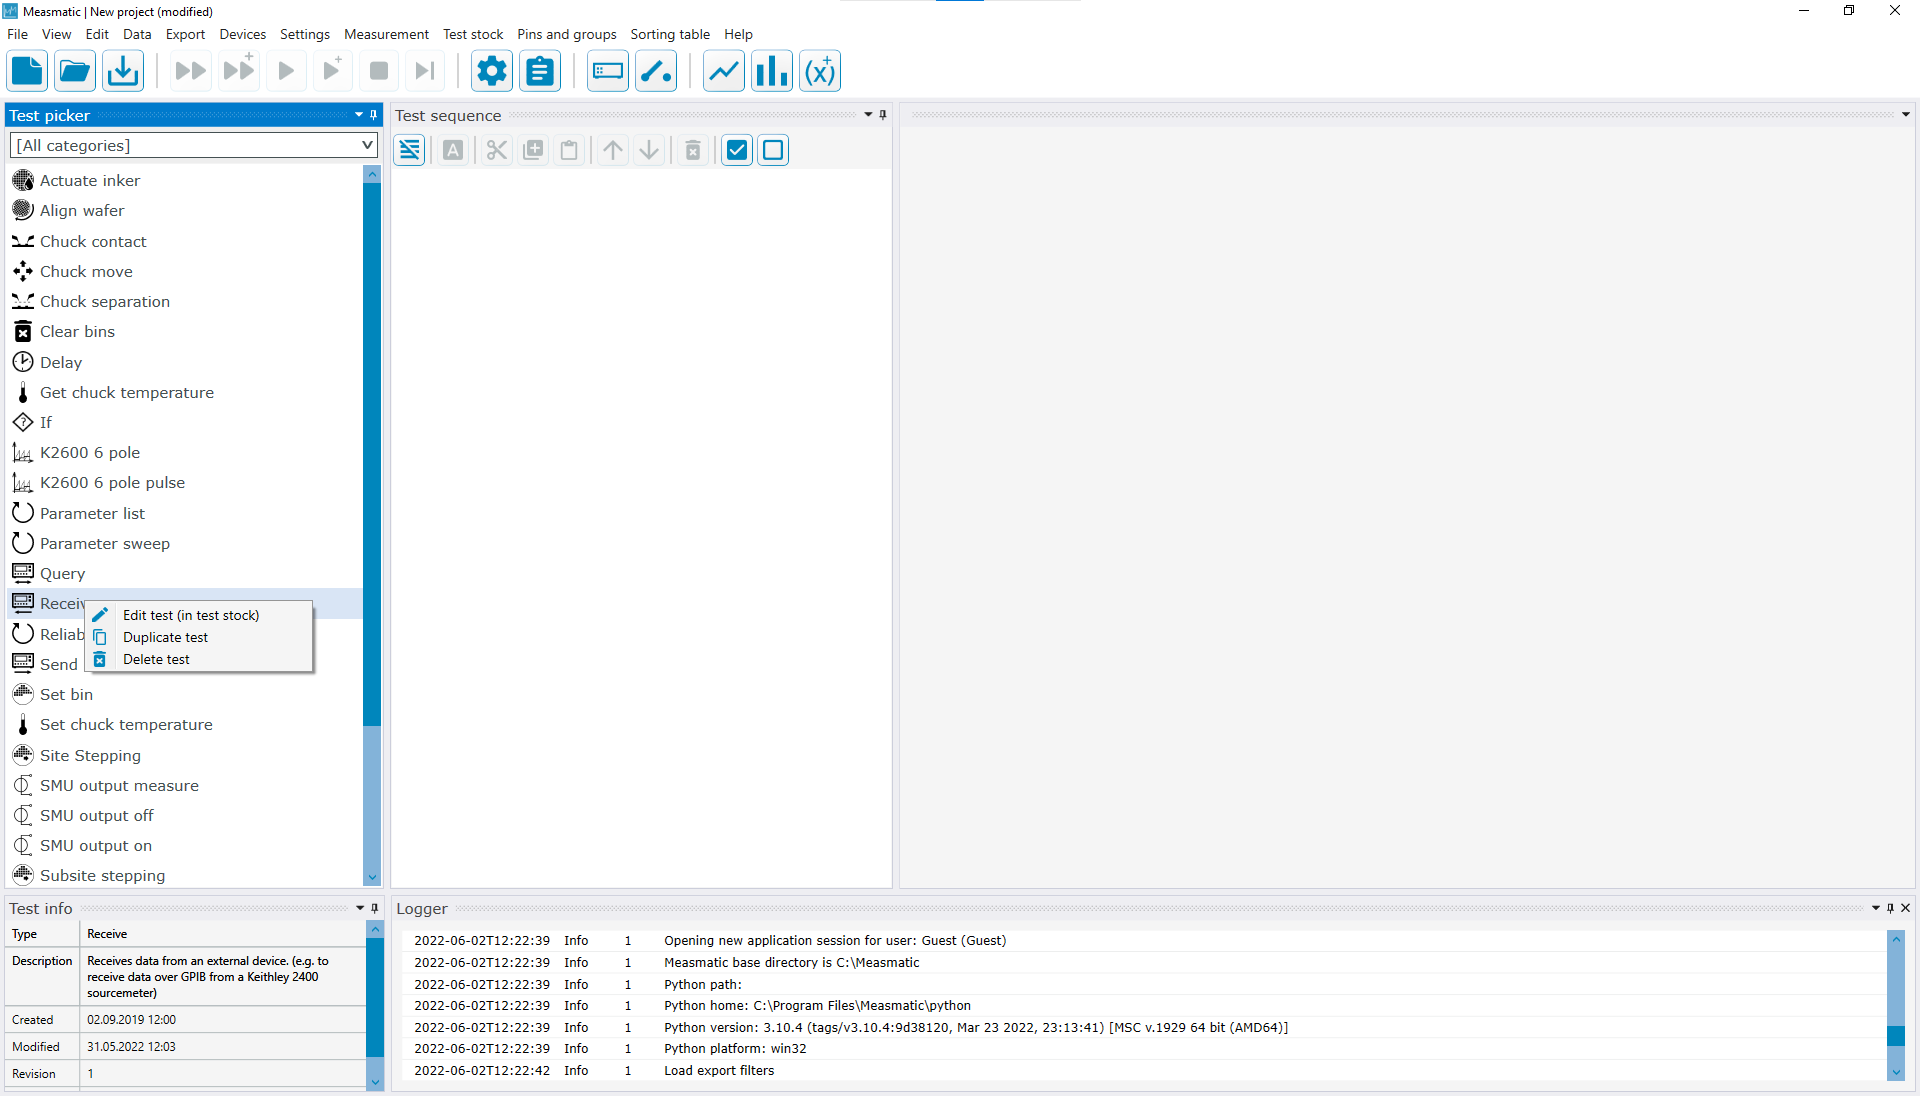
Task: Click the duplicate item icon in Test sequence
Action: point(533,150)
